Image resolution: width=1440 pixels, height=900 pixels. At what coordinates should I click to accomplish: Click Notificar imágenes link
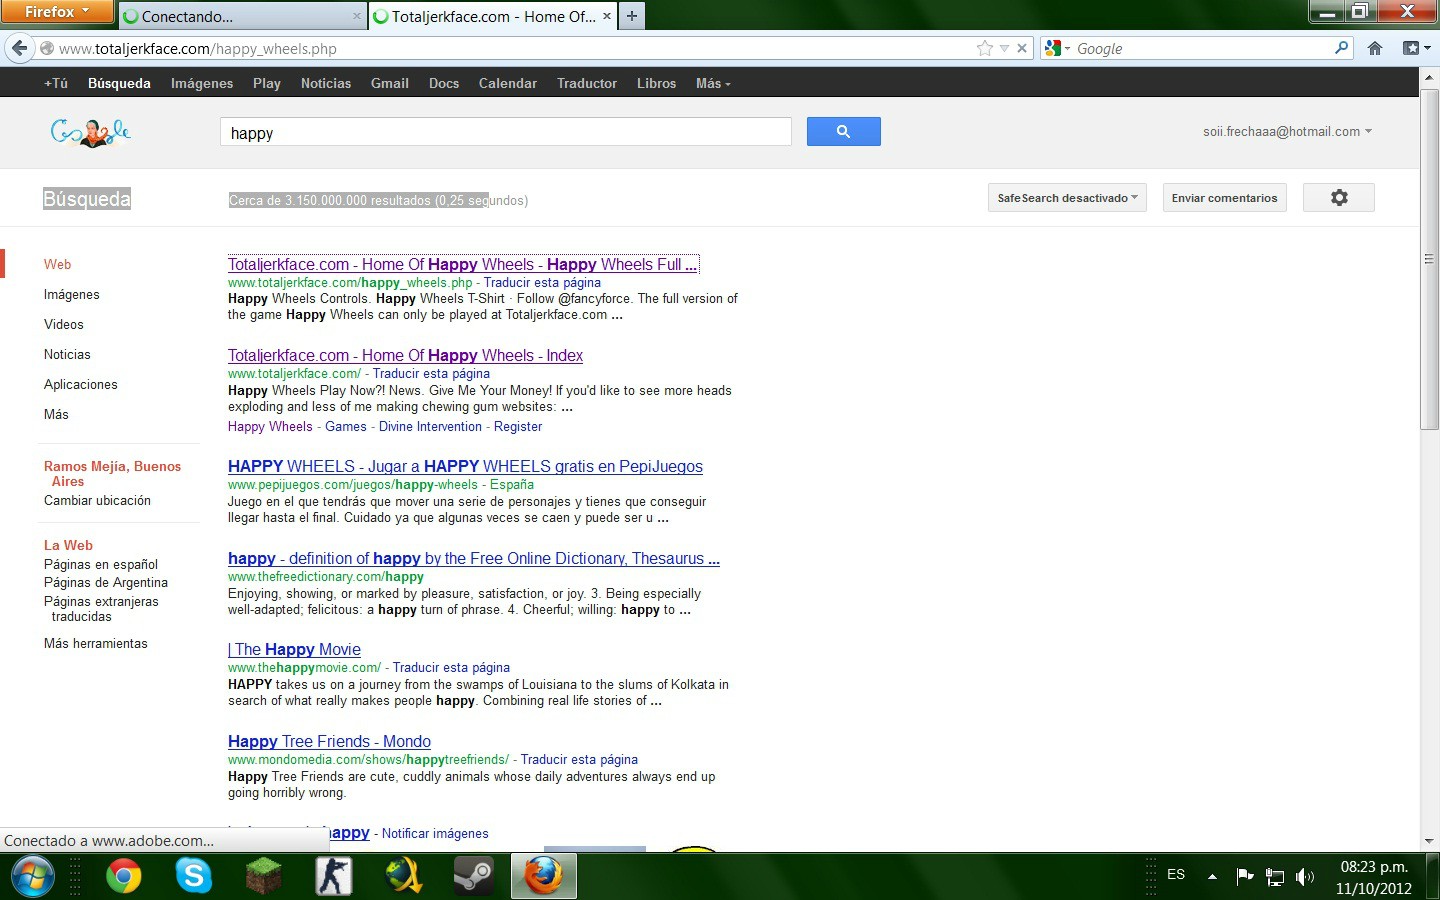pyautogui.click(x=435, y=833)
